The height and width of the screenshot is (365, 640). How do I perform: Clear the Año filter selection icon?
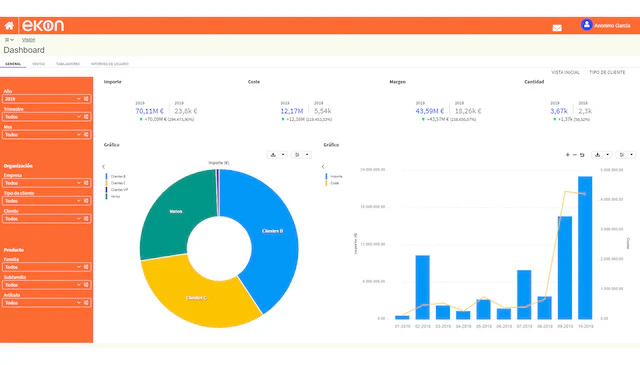86,99
